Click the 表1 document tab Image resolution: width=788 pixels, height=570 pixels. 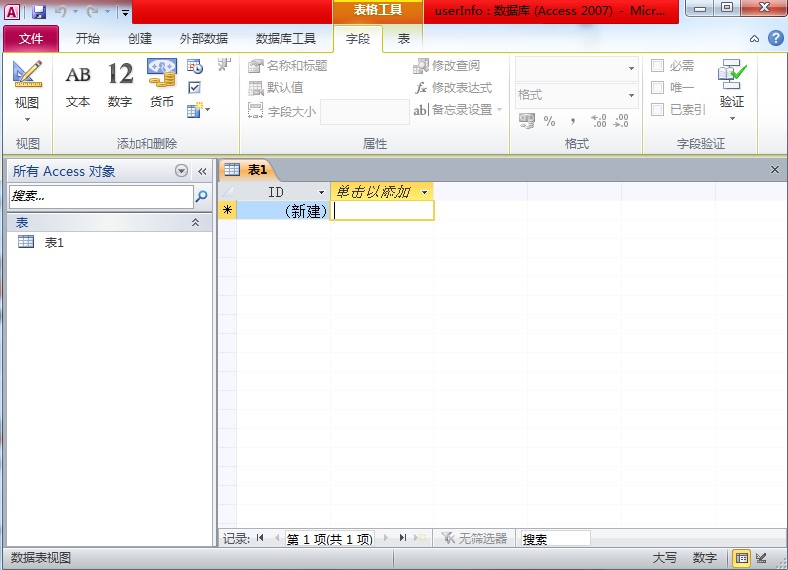(x=247, y=170)
